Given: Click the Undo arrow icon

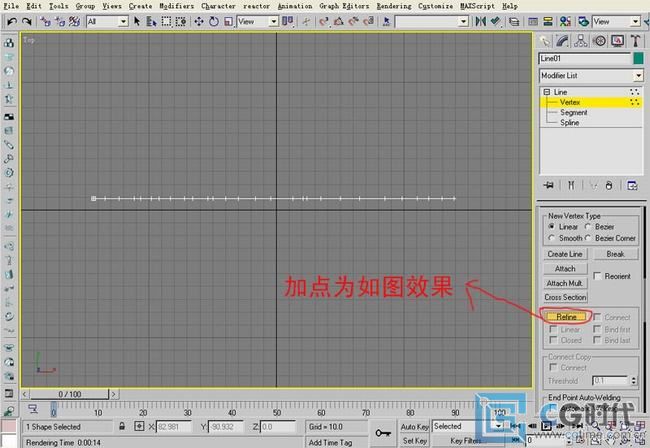Looking at the screenshot, I should point(12,21).
